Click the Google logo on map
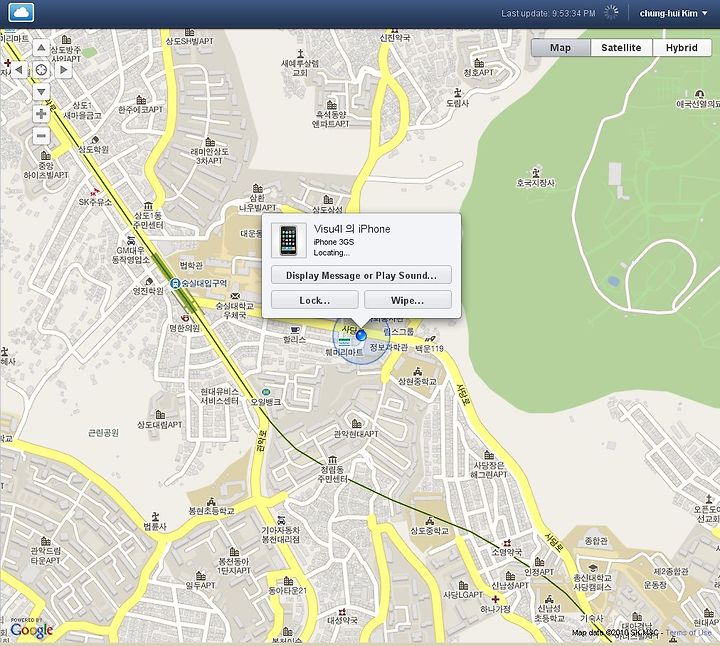The height and width of the screenshot is (646, 720). [x=31, y=629]
